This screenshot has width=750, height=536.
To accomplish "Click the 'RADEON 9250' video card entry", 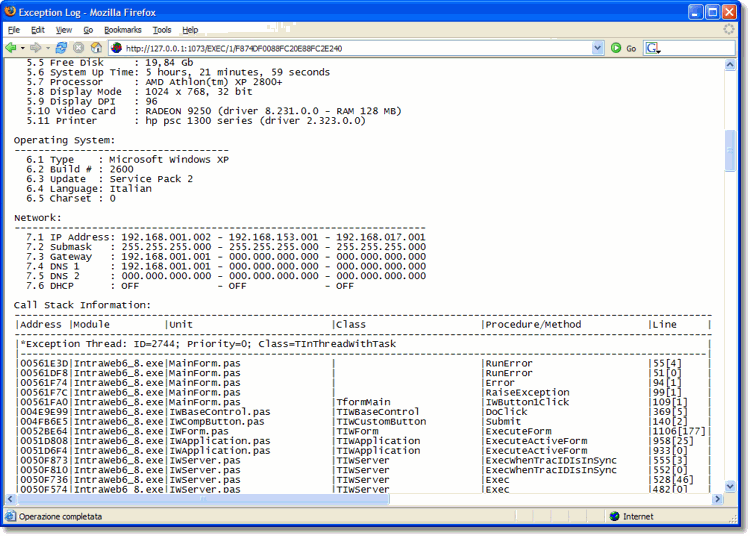I will point(178,111).
